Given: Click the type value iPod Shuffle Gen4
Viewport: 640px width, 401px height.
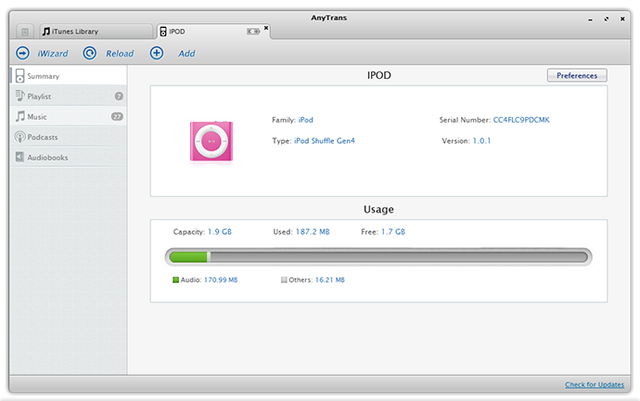Looking at the screenshot, I should click(x=324, y=141).
